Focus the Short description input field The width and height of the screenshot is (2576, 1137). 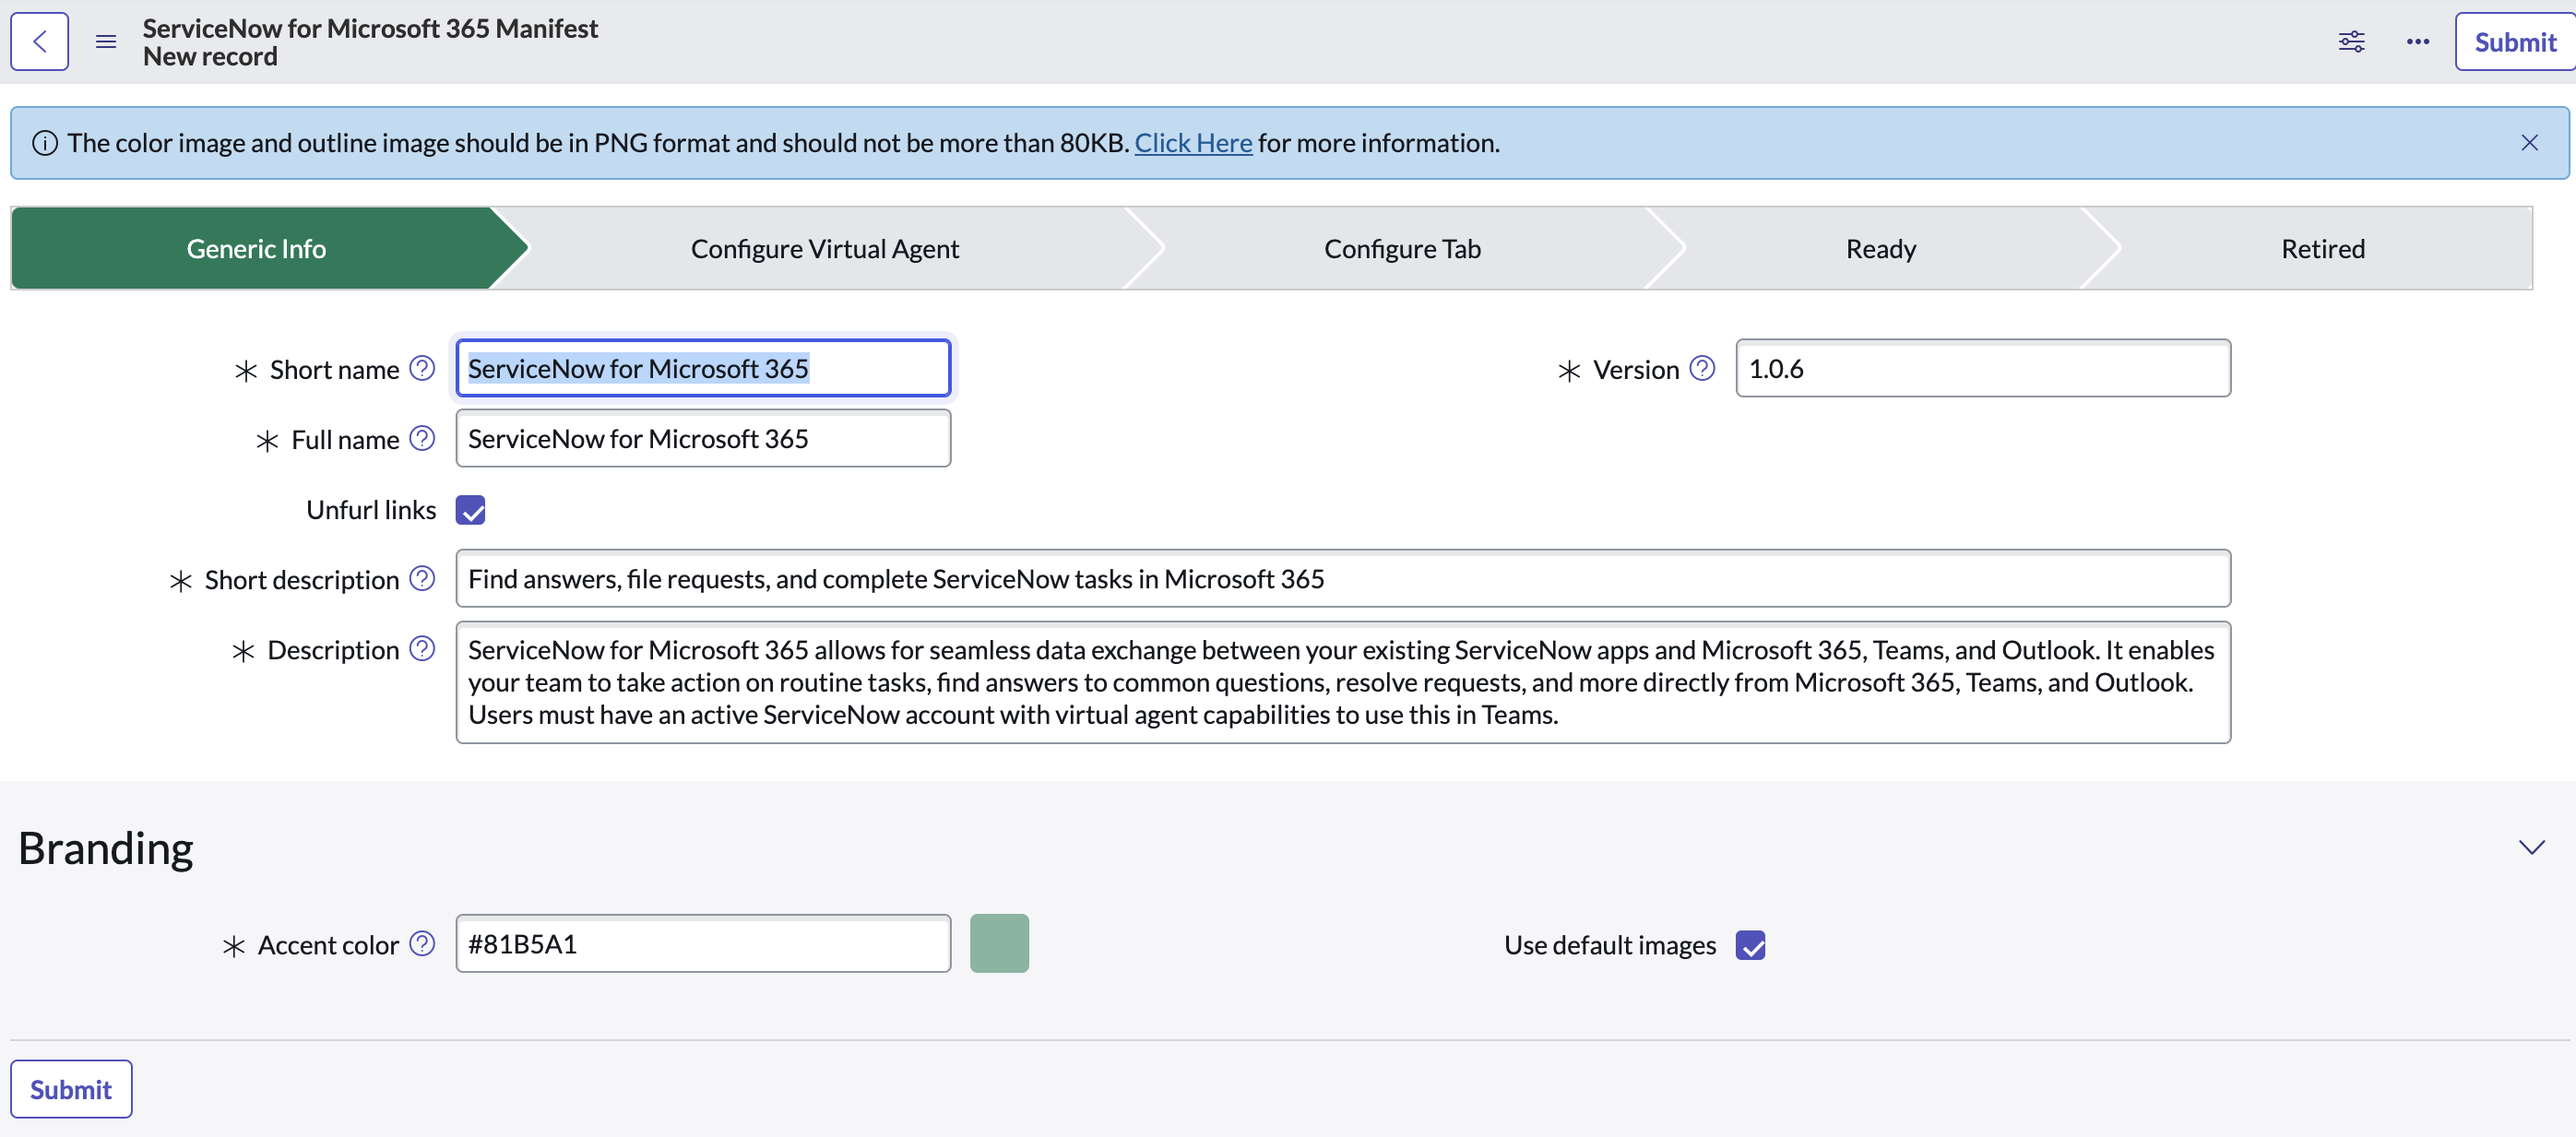1343,578
